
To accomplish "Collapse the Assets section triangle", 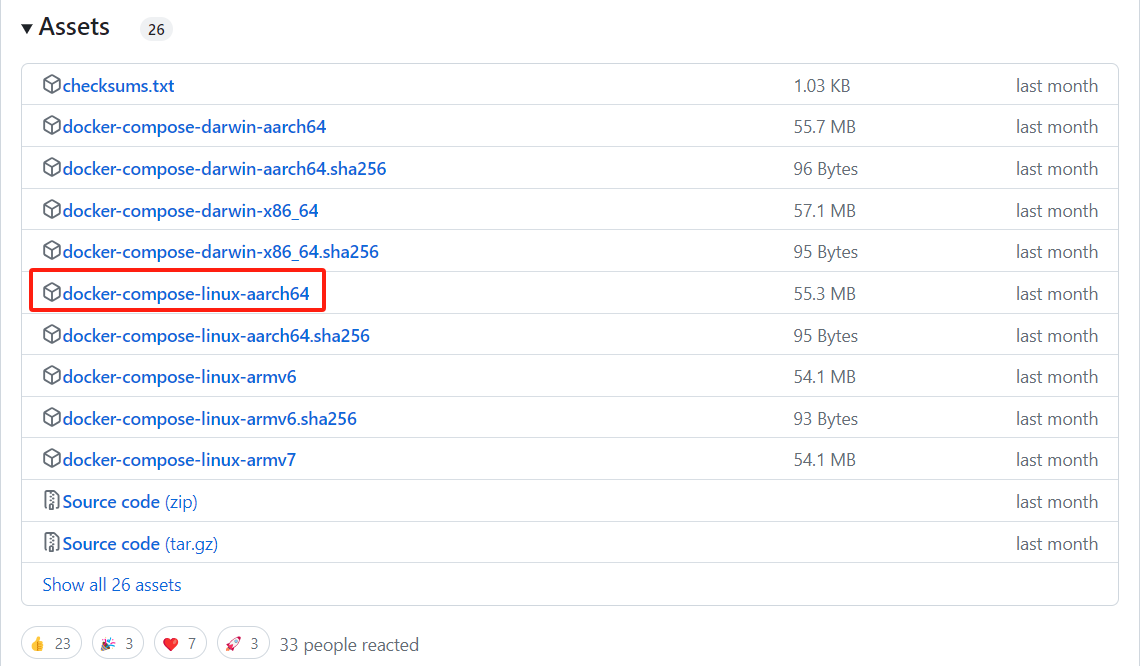I will coord(27,28).
